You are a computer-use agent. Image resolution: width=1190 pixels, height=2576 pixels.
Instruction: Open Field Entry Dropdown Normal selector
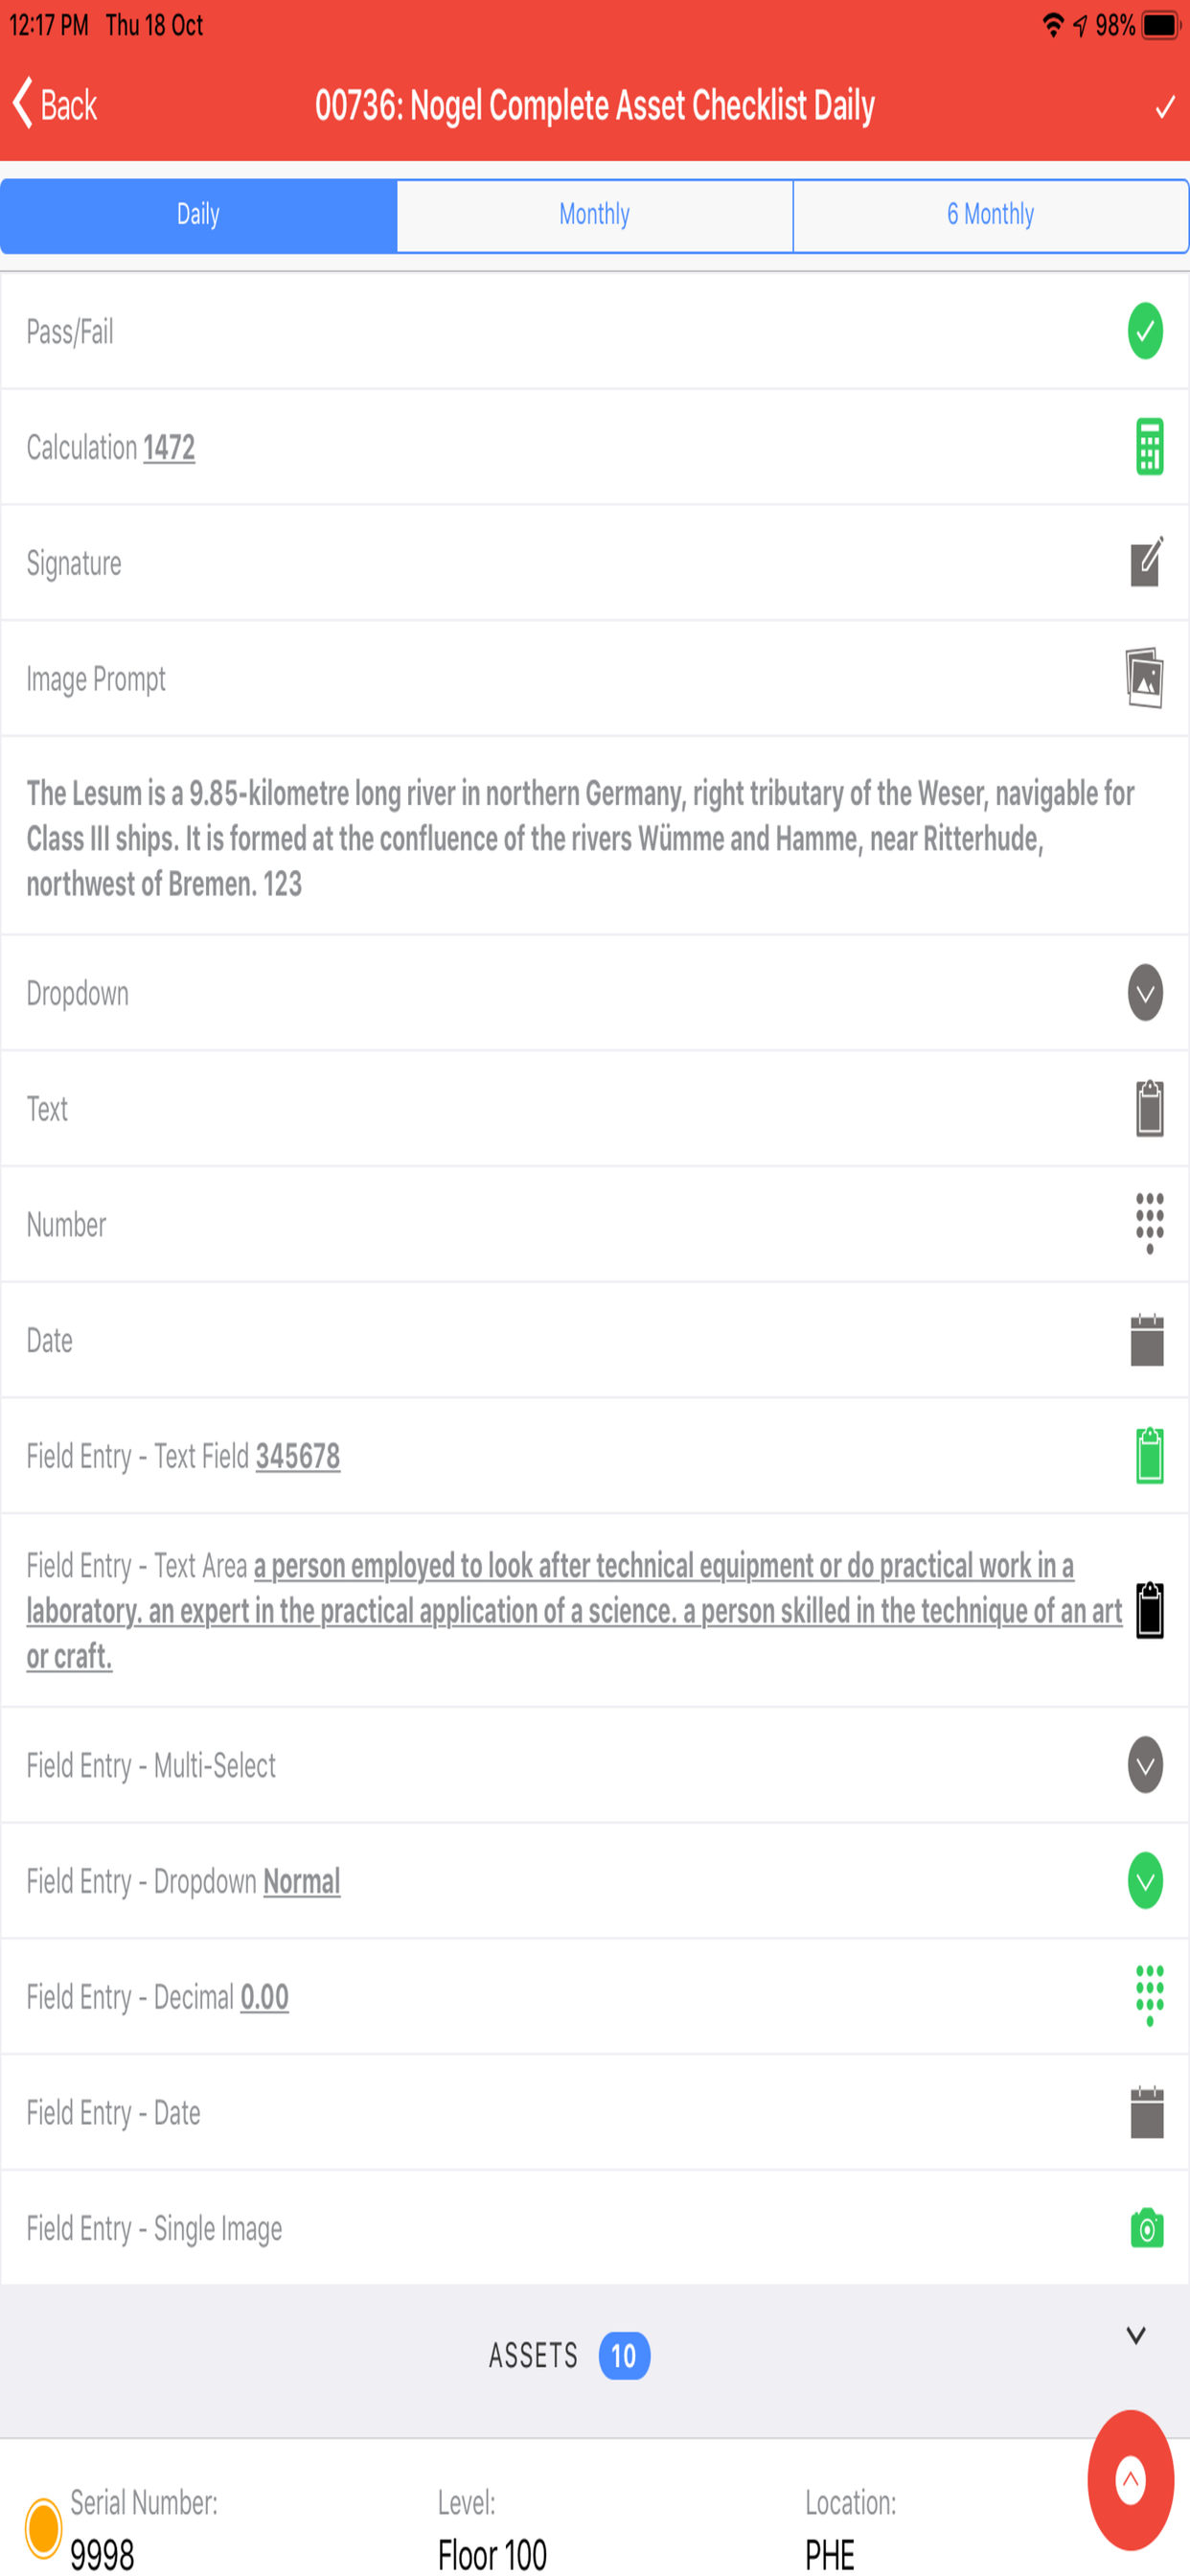coord(1145,1880)
